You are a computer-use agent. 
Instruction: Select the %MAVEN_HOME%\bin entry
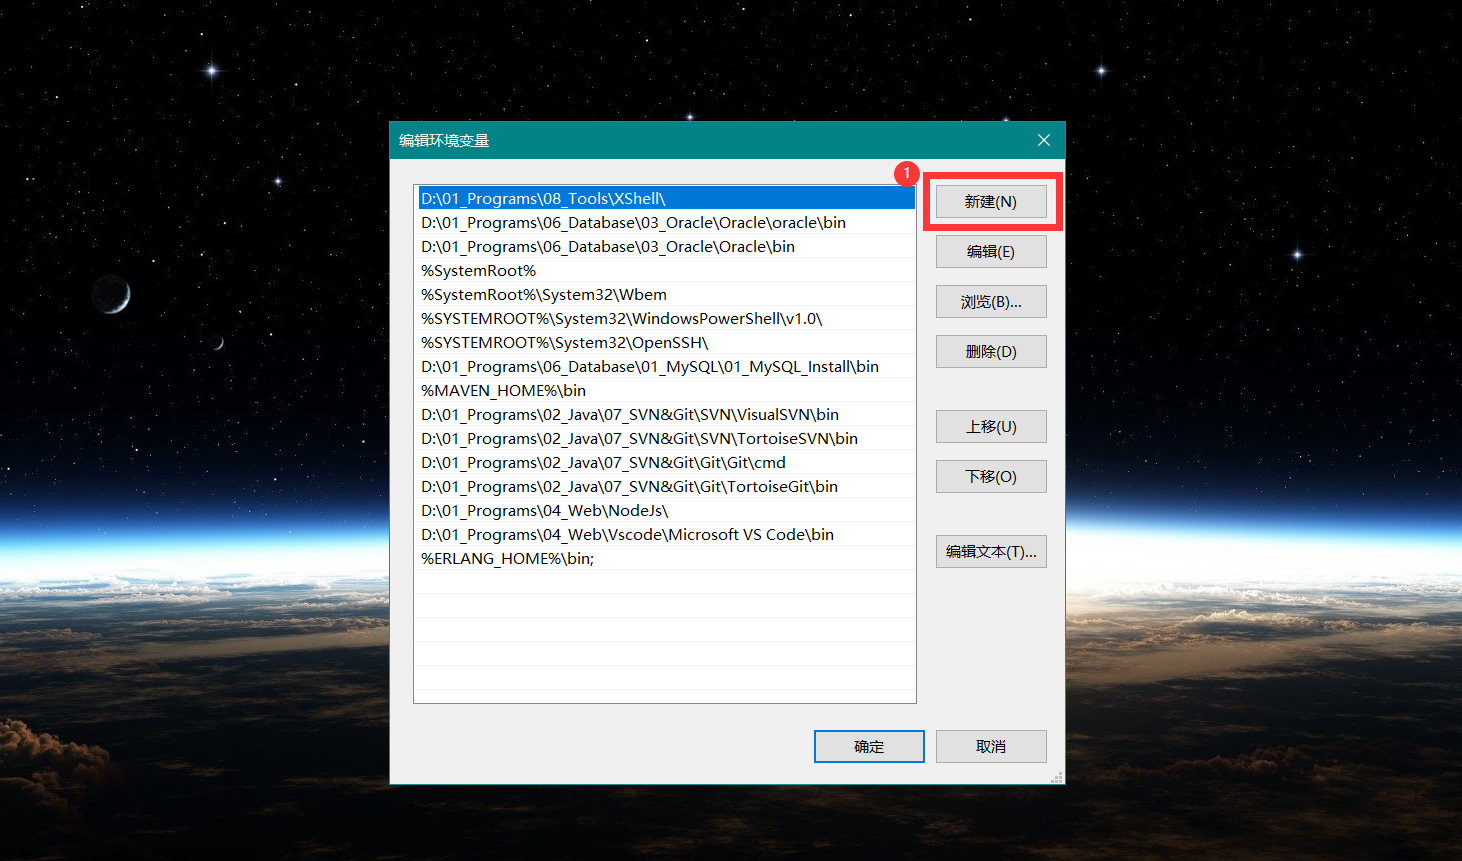point(504,391)
